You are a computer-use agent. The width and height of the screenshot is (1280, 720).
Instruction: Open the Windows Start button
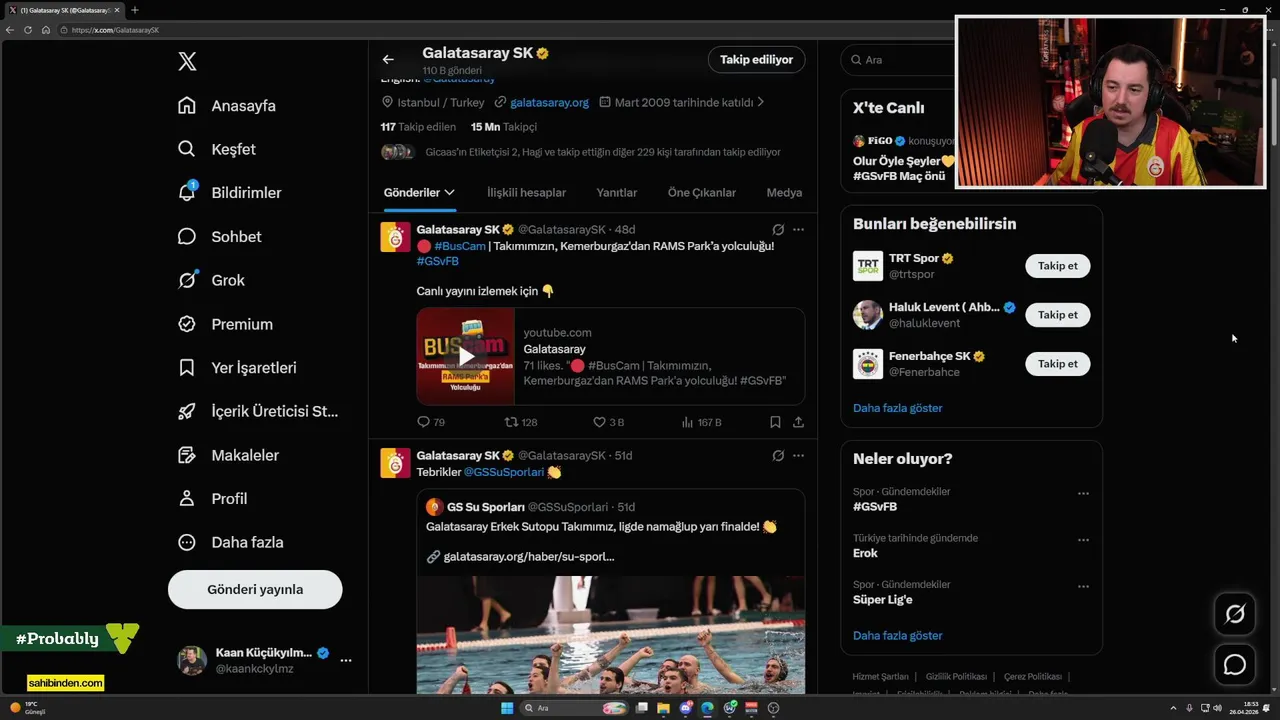(507, 708)
